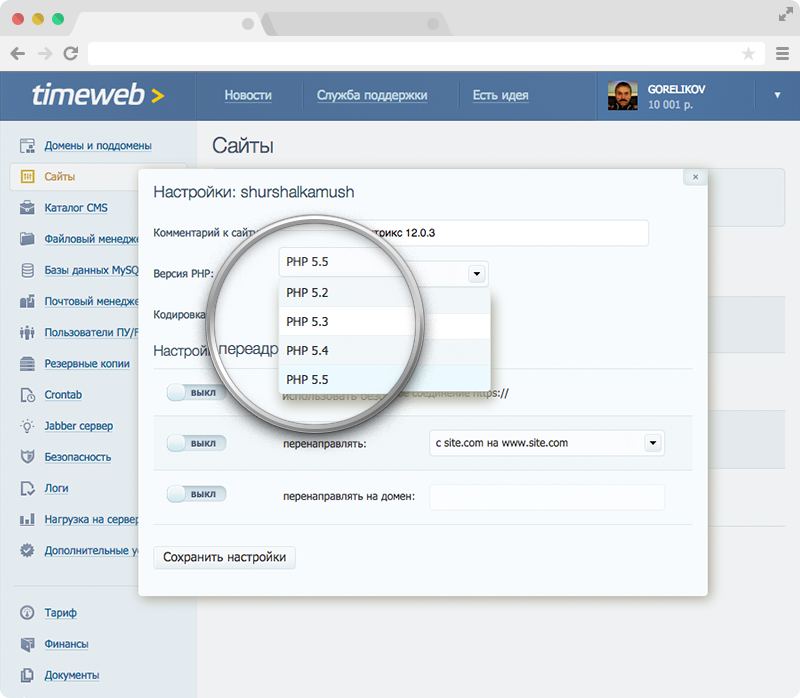
Task: Expand the site.com на www.site.com dropdown
Action: coord(653,442)
